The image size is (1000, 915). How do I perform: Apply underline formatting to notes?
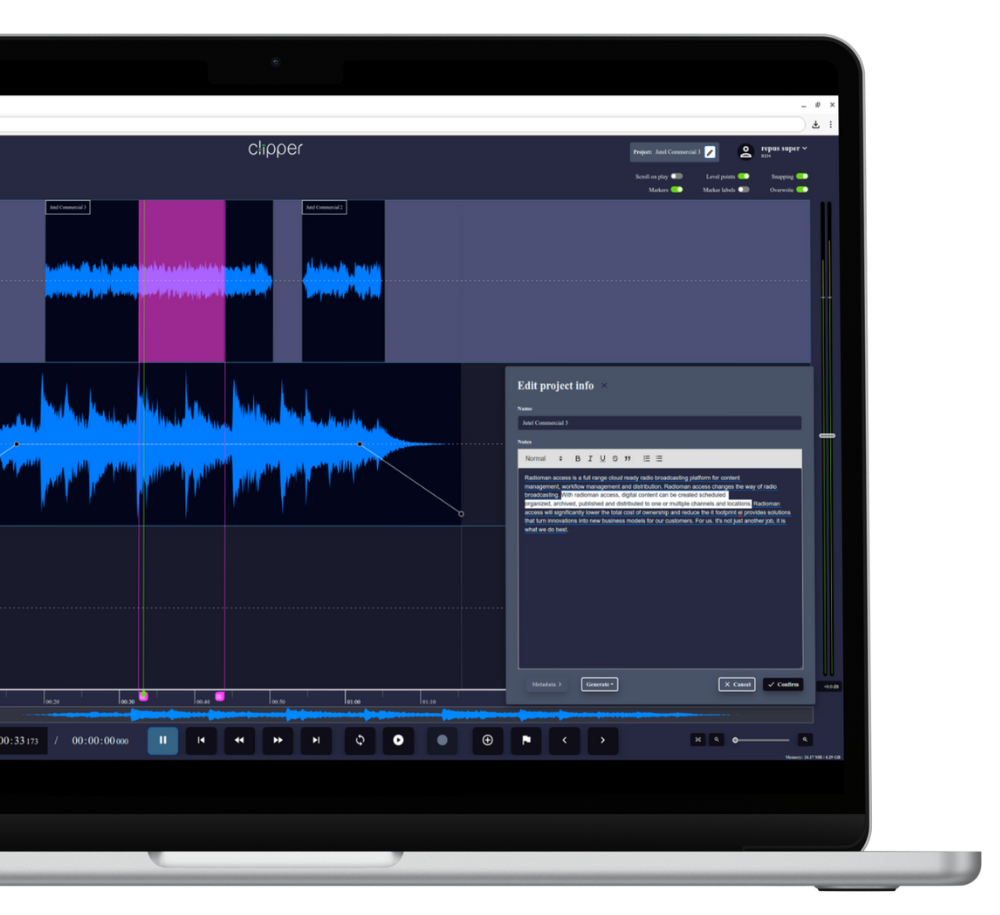click(x=603, y=458)
